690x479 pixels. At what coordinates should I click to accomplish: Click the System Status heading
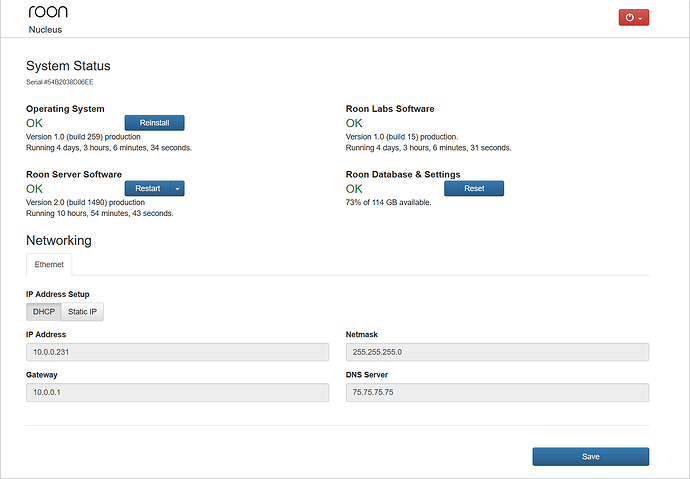[x=68, y=66]
